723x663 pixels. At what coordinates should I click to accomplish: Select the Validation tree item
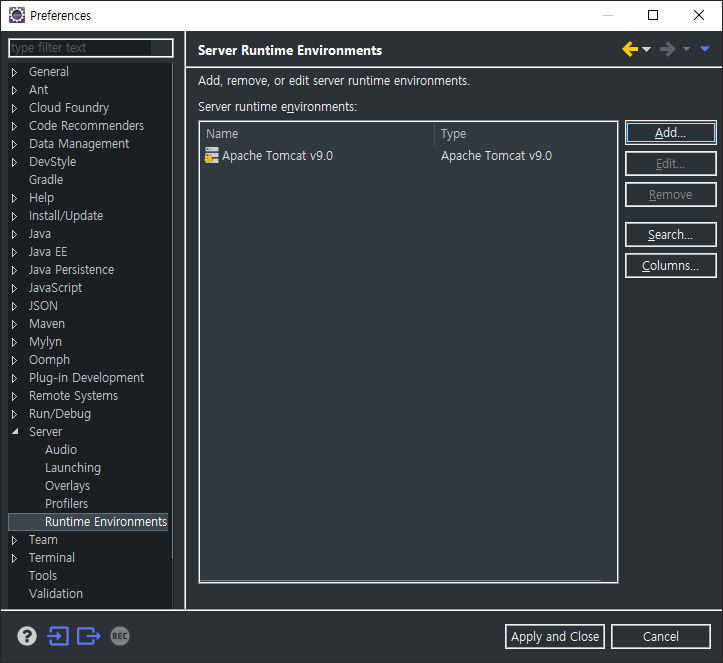tap(56, 593)
